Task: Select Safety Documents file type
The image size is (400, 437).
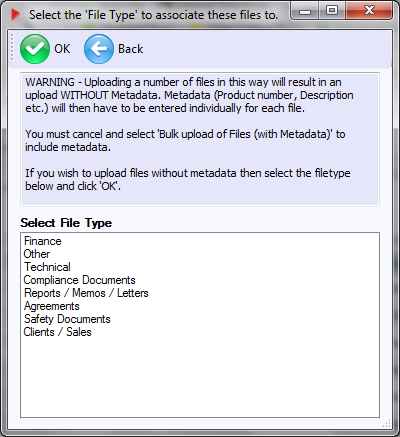Action: [x=67, y=319]
